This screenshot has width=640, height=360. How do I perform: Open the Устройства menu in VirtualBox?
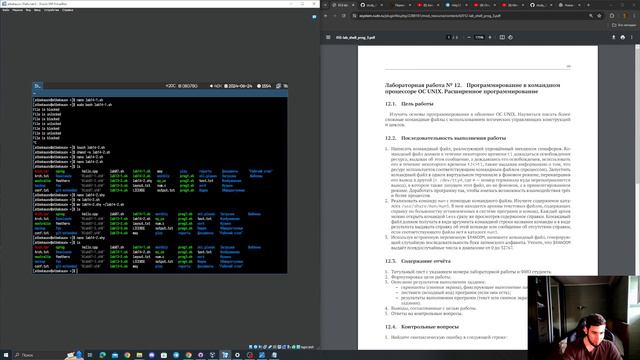(x=51, y=10)
